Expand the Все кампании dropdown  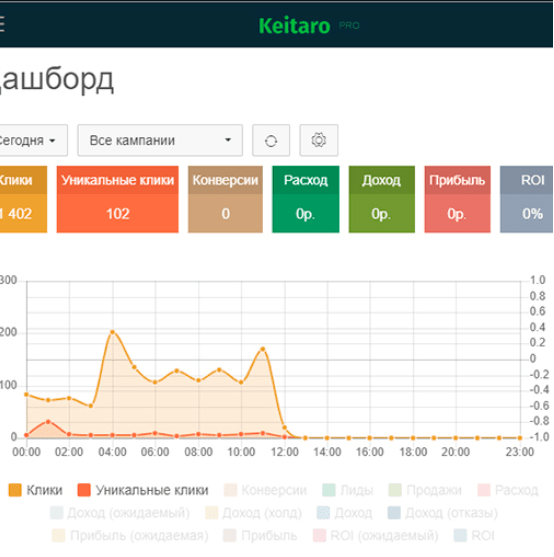coord(160,140)
